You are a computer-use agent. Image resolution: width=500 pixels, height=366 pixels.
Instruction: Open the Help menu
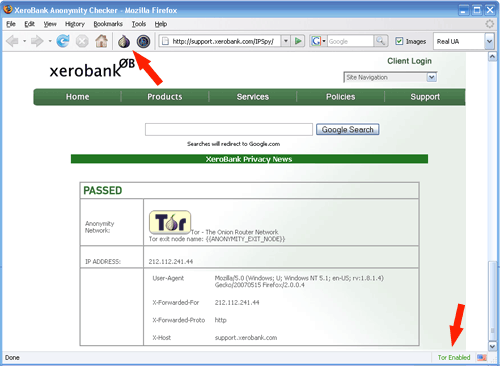pyautogui.click(x=161, y=24)
